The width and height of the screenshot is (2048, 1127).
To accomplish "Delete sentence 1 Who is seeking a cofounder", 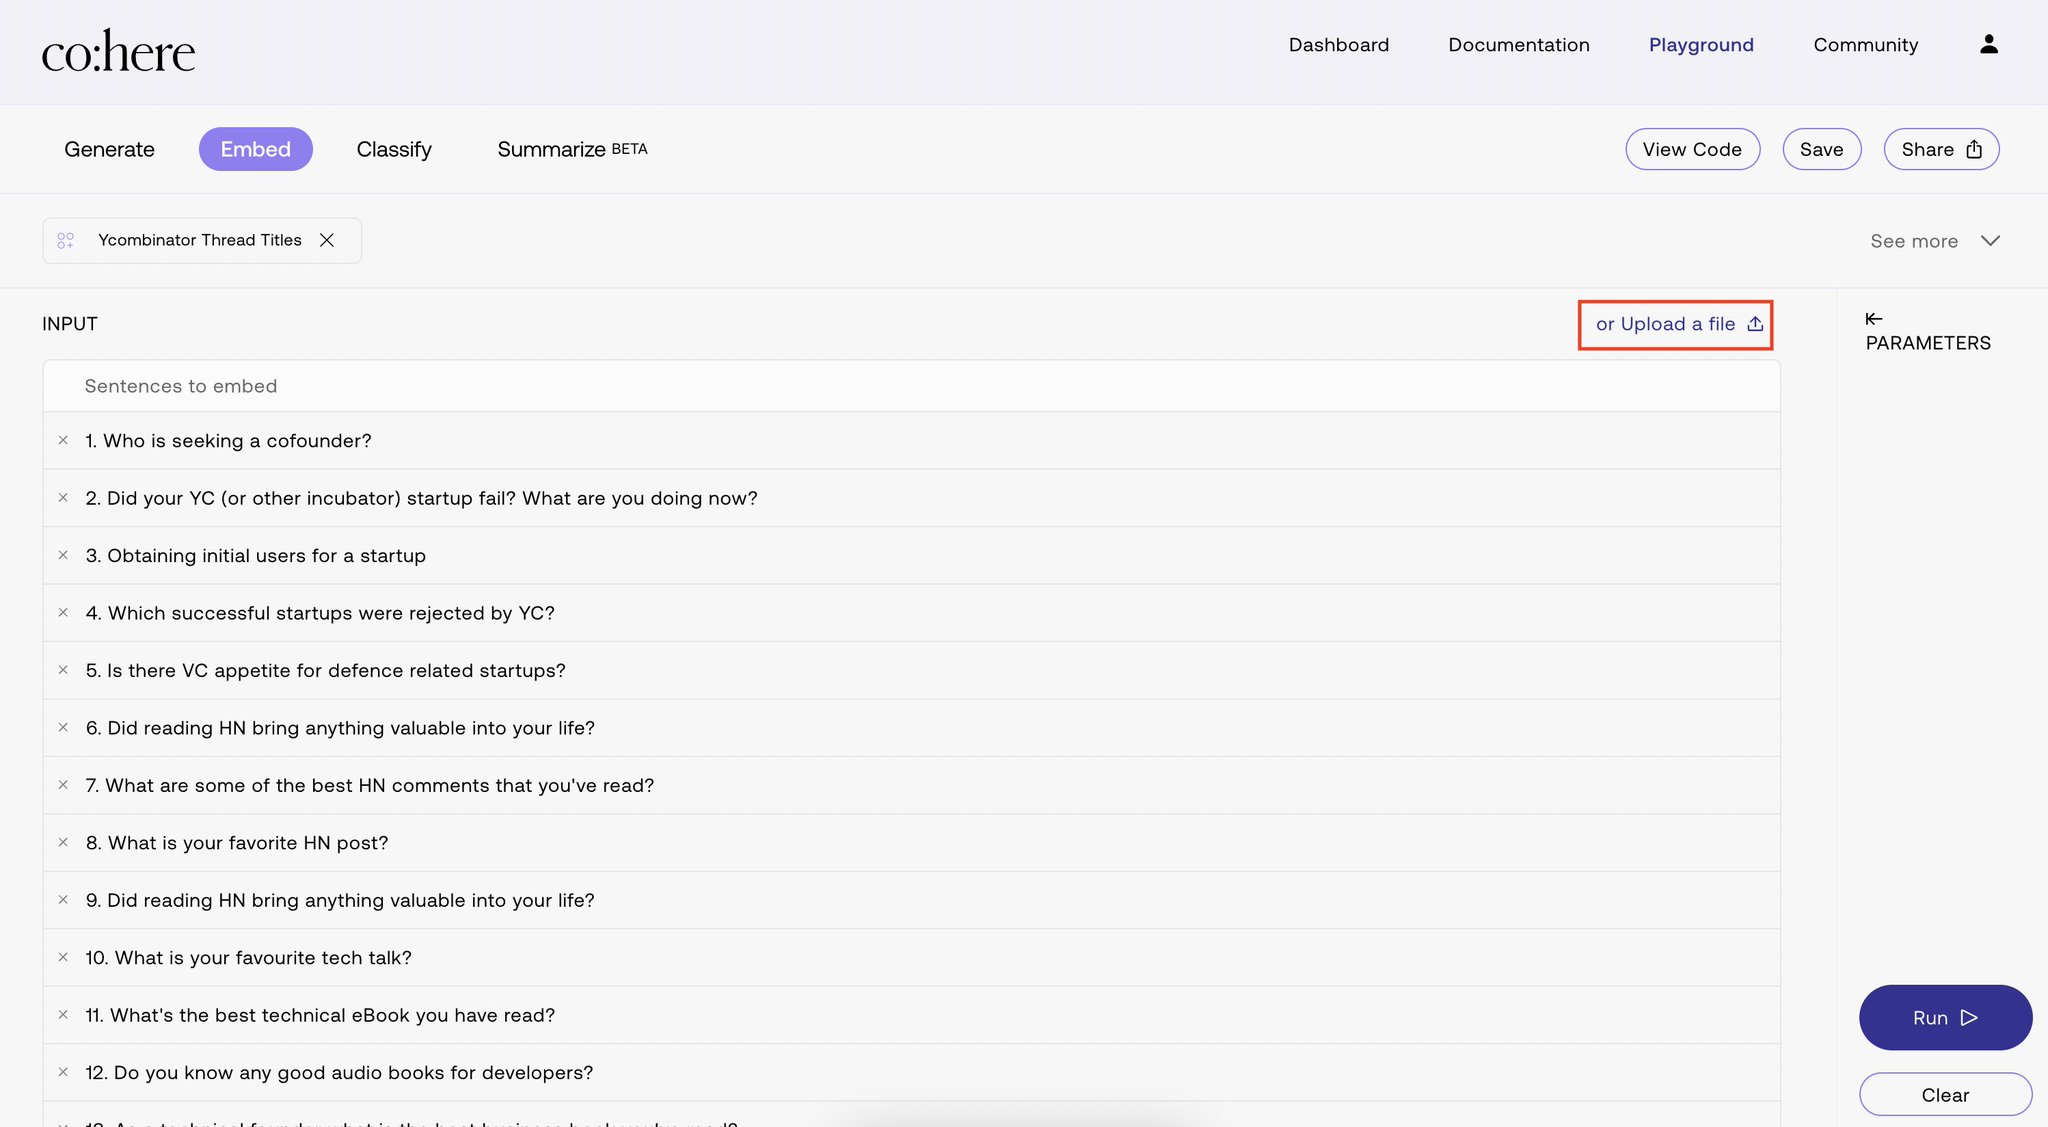I will tap(63, 440).
